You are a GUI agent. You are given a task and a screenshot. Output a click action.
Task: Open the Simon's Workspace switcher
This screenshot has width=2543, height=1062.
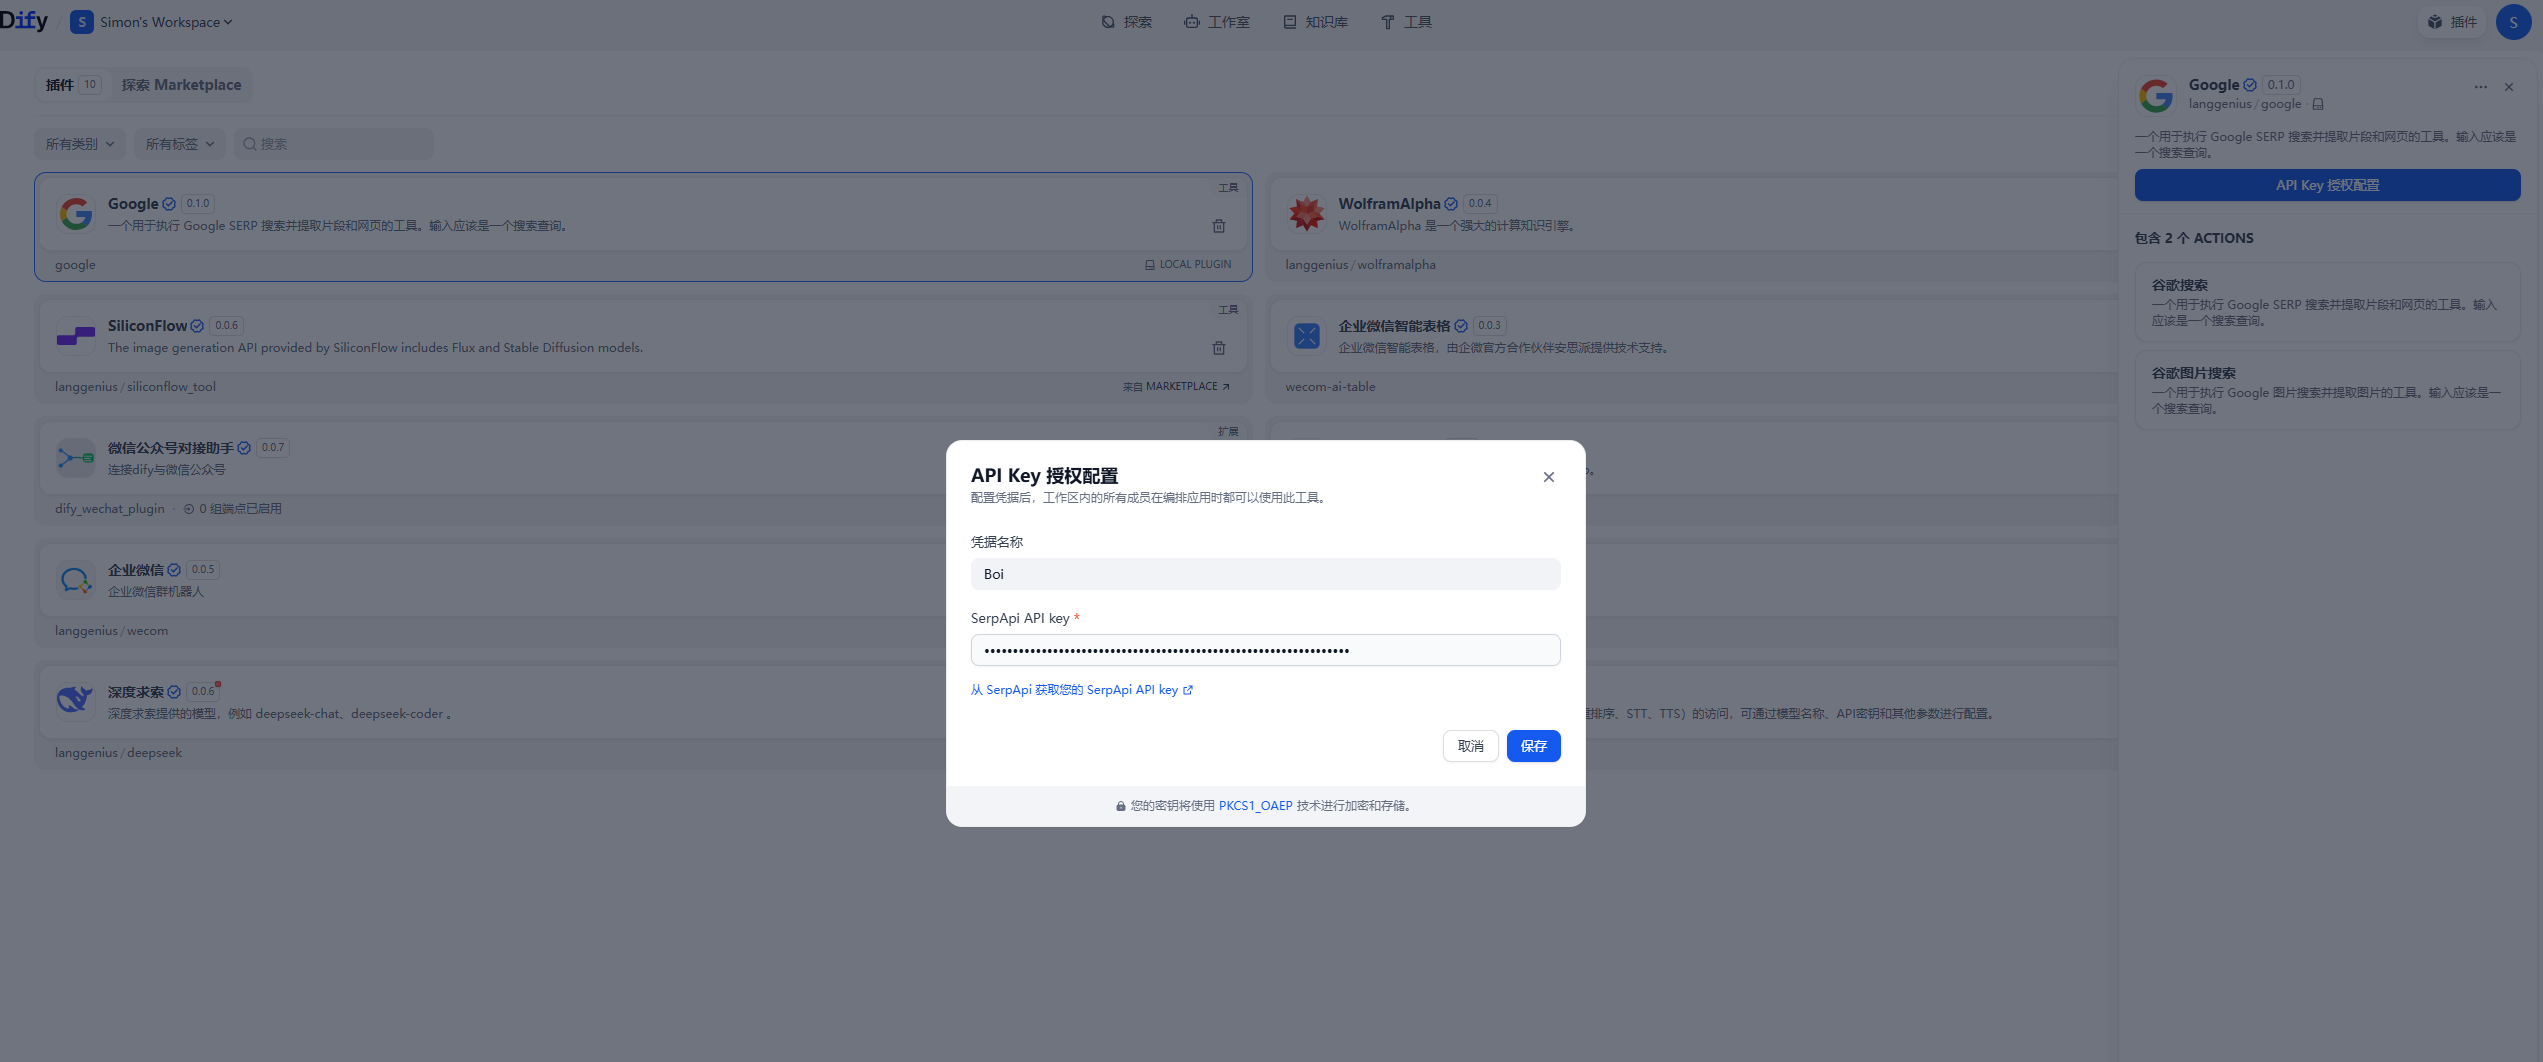click(152, 21)
